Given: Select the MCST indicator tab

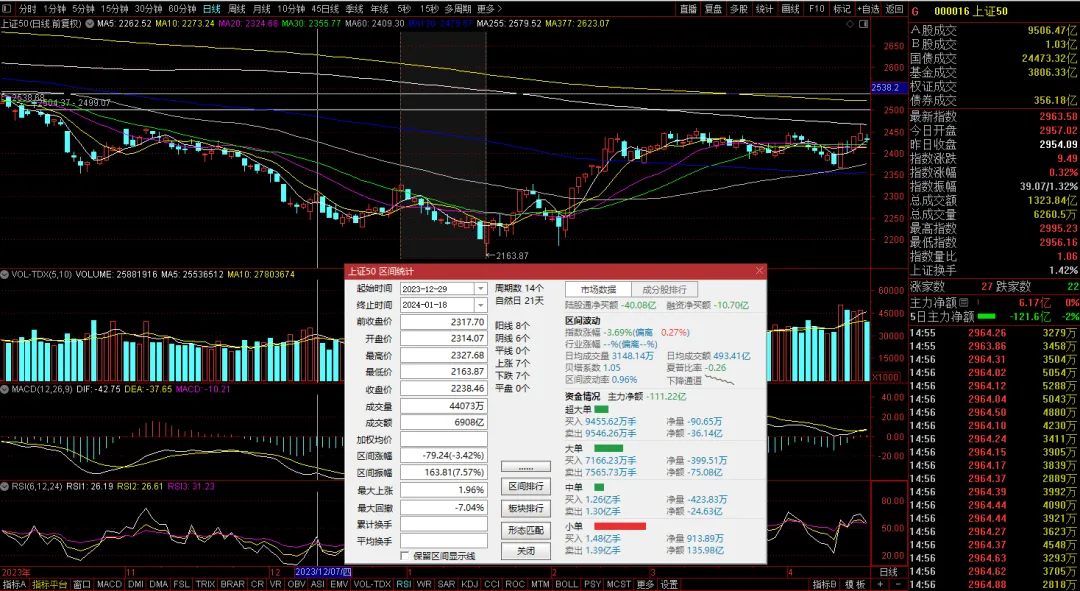Looking at the screenshot, I should [619, 584].
